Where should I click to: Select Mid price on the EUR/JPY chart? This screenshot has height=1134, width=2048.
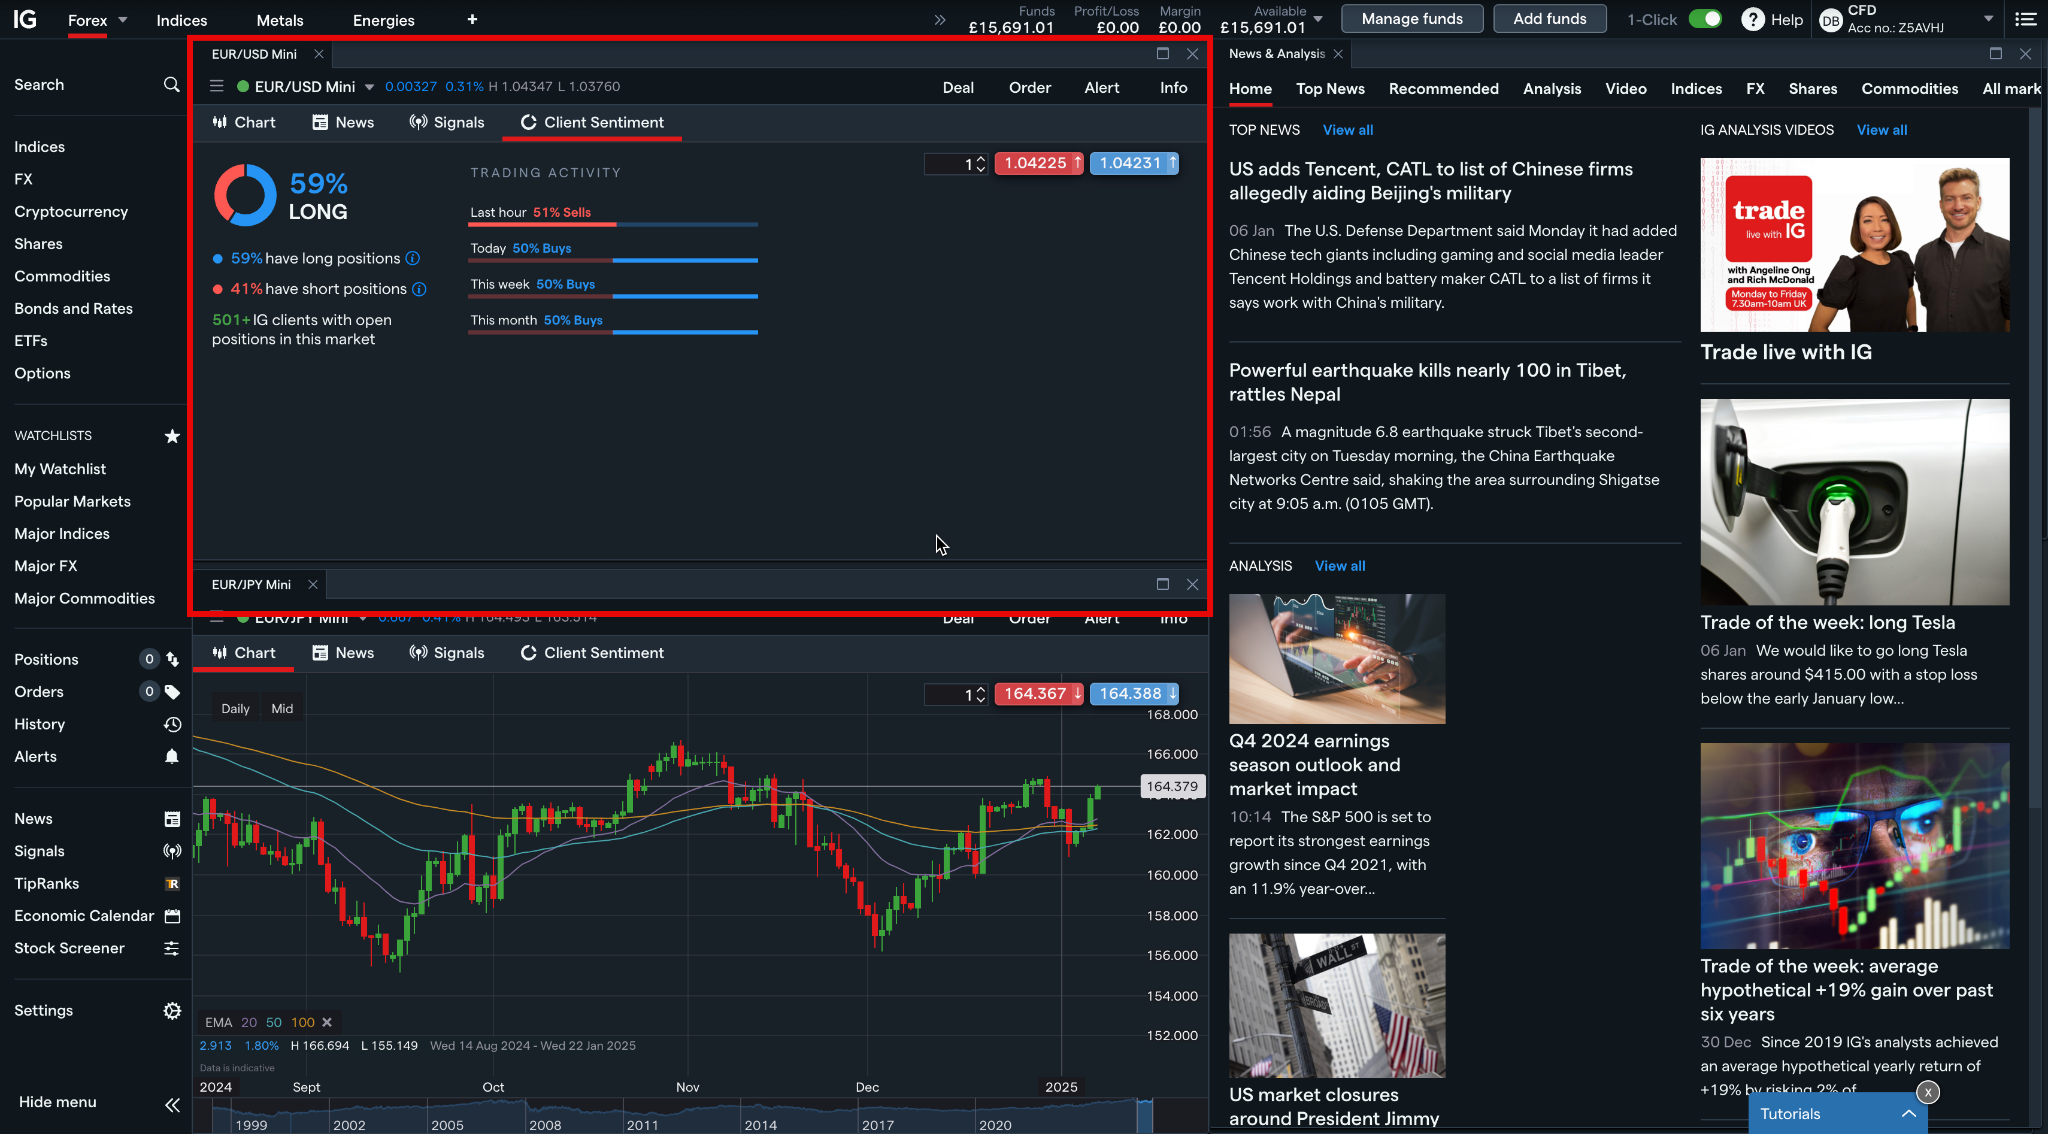coord(281,707)
